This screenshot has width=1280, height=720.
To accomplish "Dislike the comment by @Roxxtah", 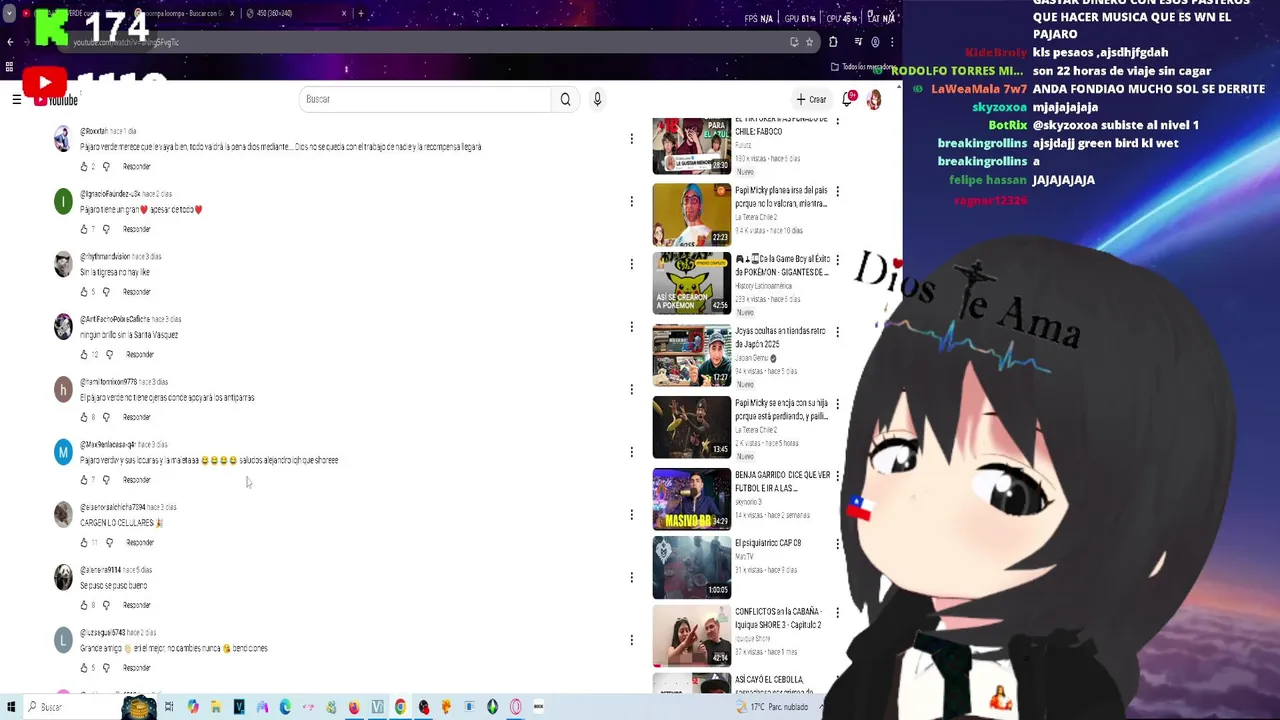I will (x=106, y=167).
